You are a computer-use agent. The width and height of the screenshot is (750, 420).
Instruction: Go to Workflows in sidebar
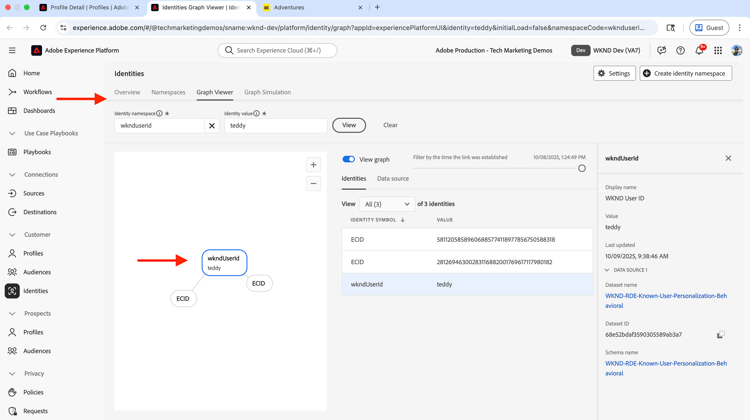(37, 92)
